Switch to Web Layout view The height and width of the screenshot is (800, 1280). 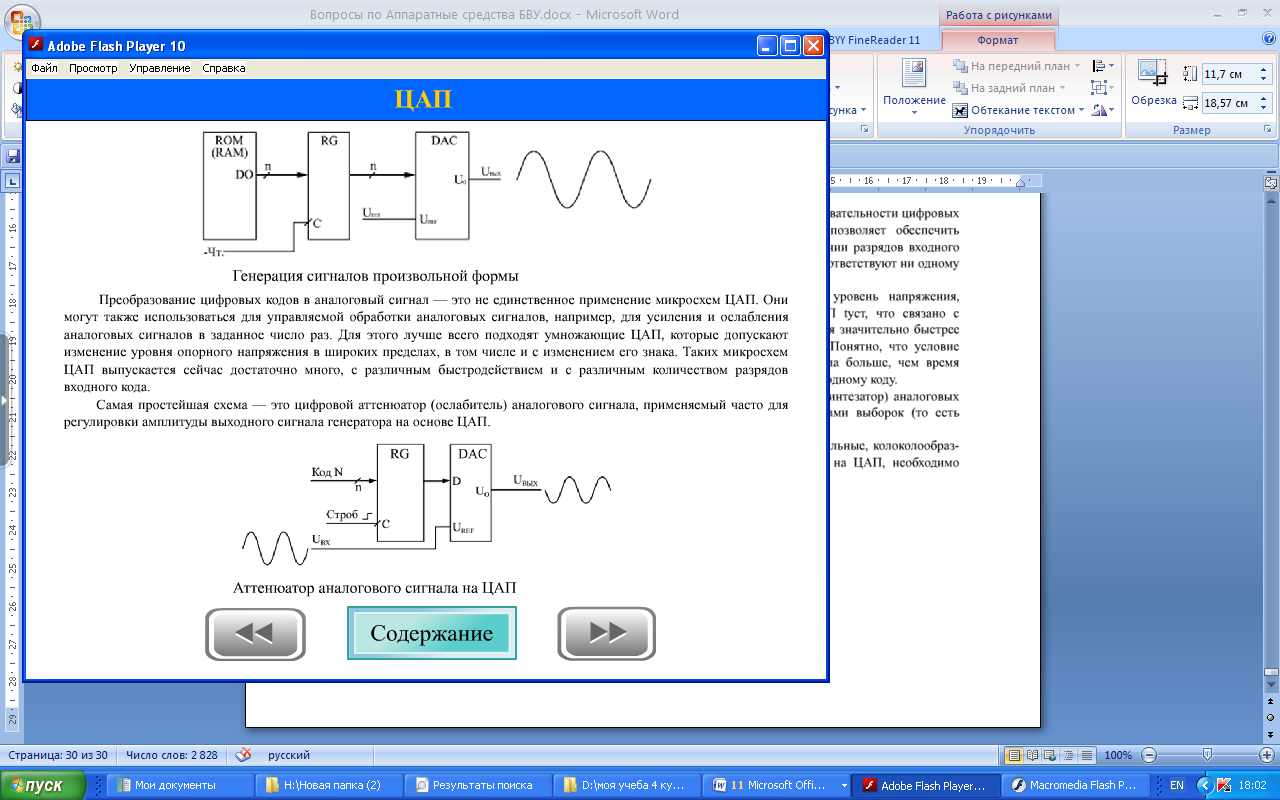coord(1048,755)
